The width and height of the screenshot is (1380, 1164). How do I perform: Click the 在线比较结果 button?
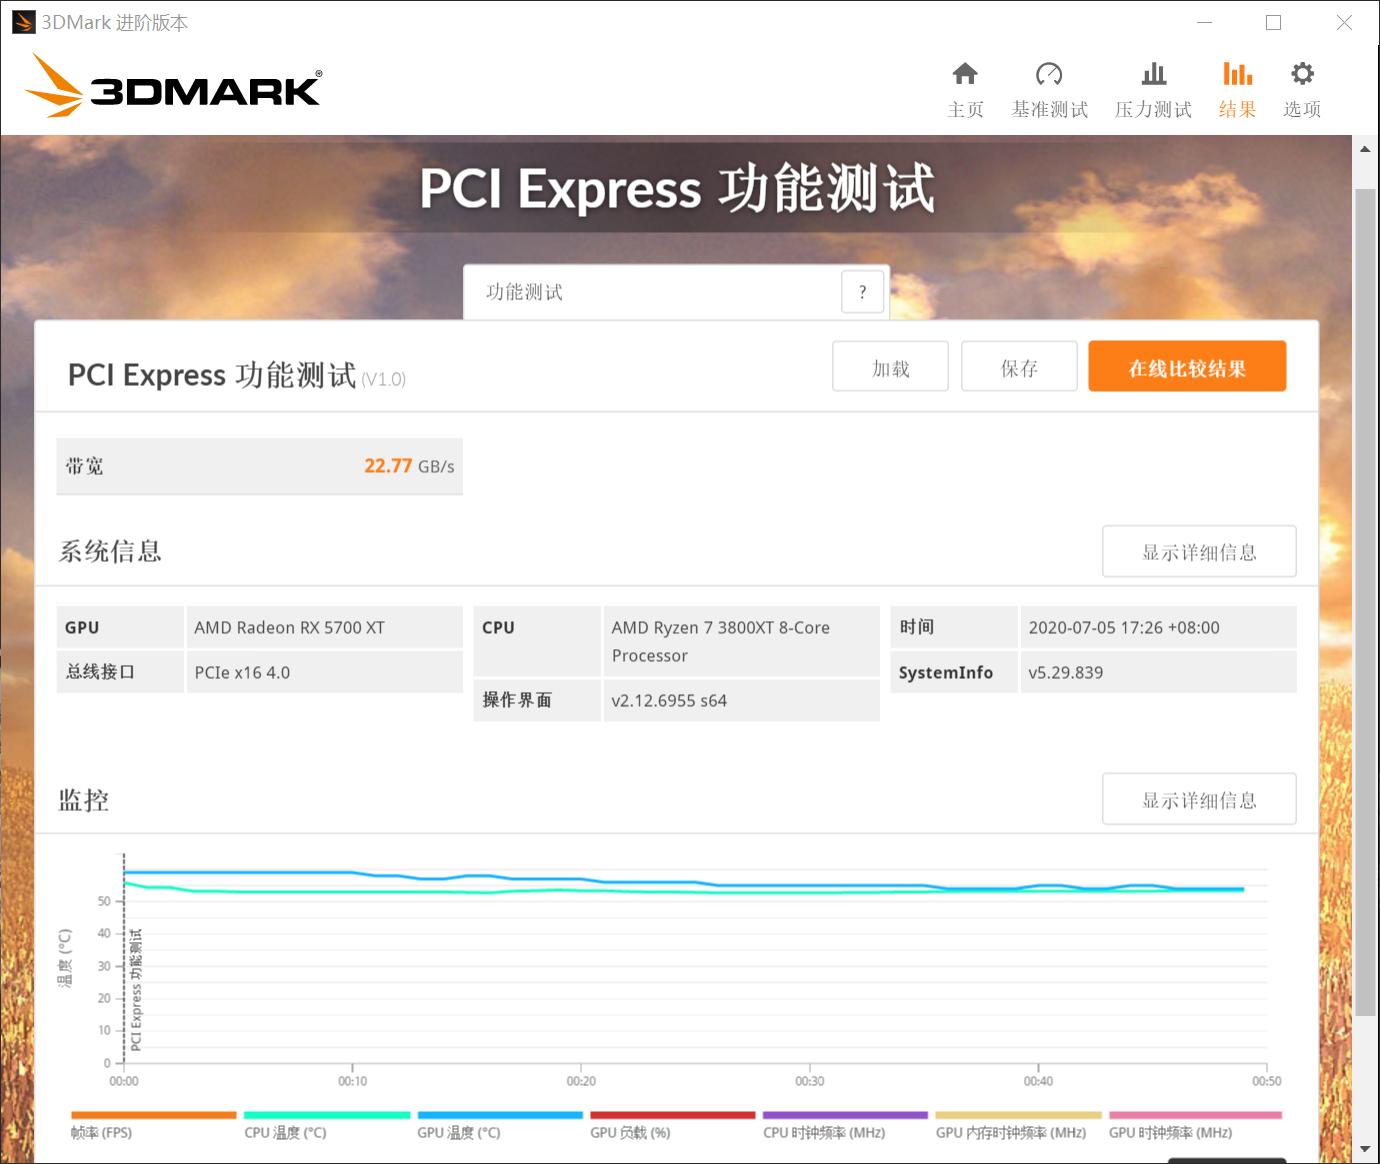pos(1187,366)
